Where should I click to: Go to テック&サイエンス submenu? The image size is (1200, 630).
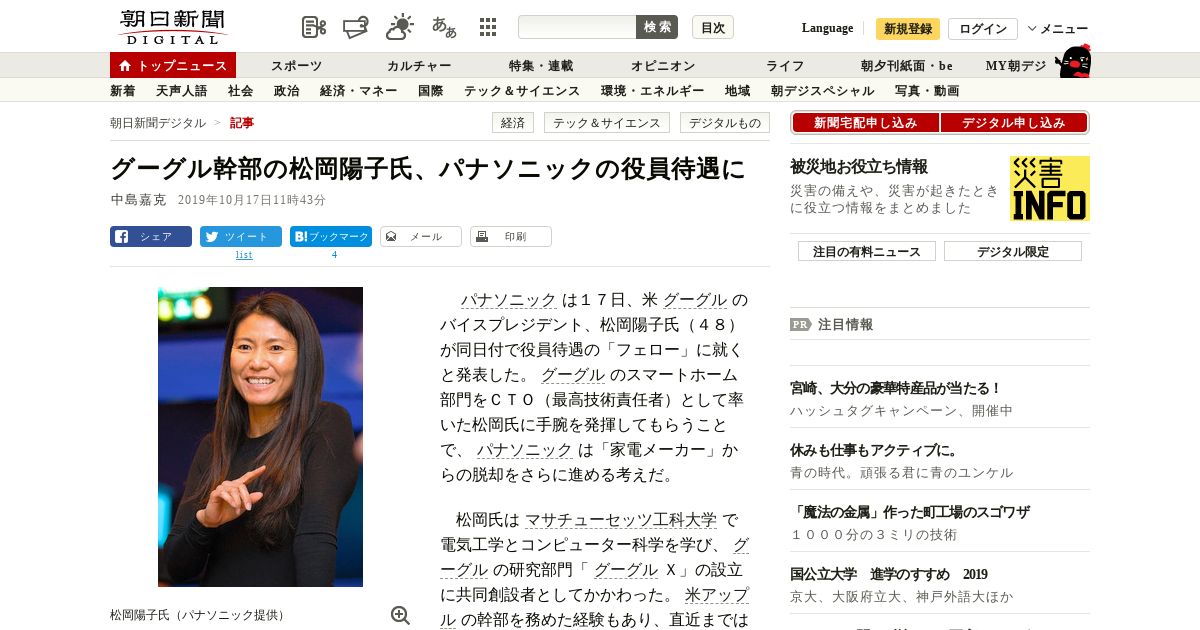522,91
